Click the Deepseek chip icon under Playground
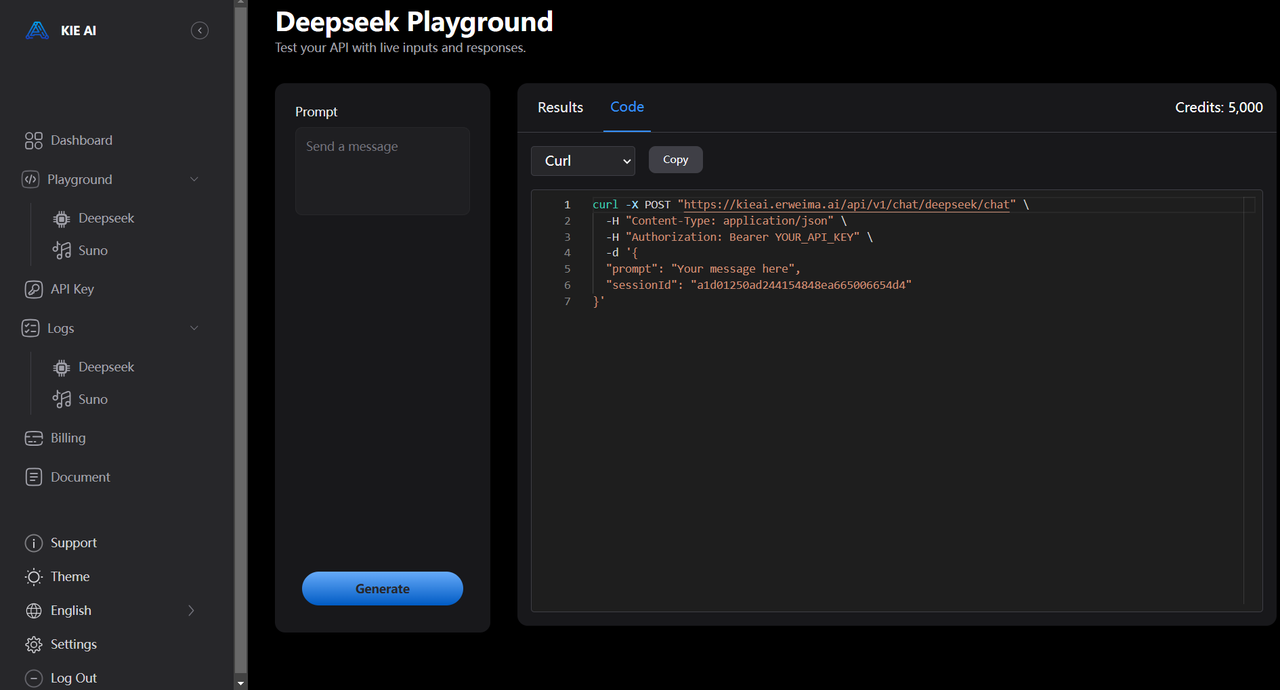Image resolution: width=1280 pixels, height=690 pixels. click(x=61, y=219)
